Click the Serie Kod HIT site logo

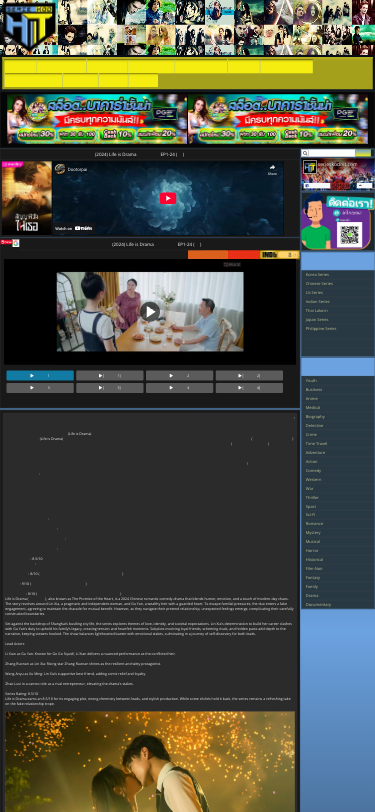(28, 27)
